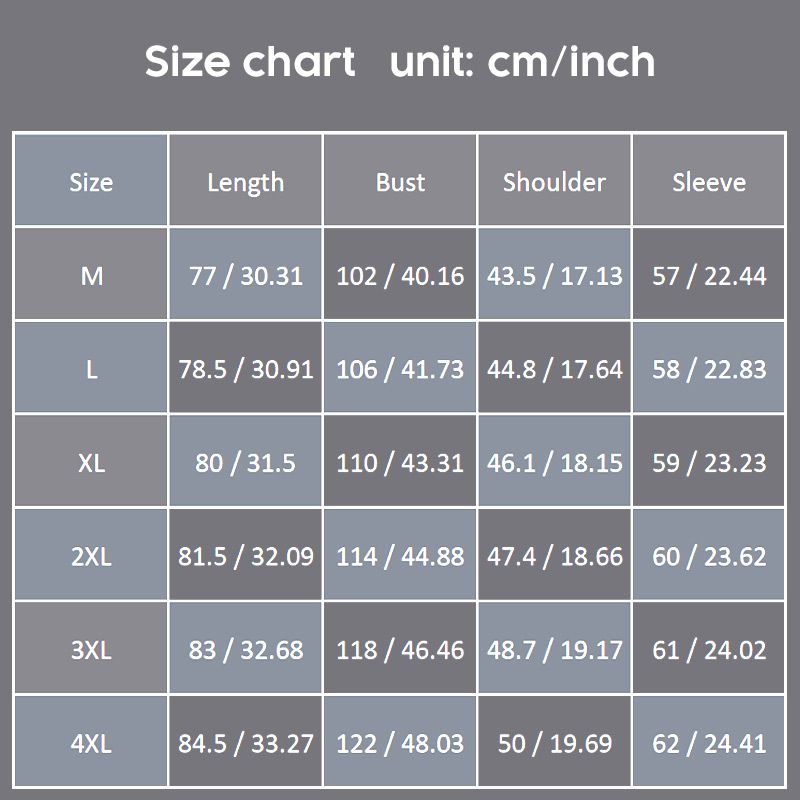Select the Length column header

pyautogui.click(x=246, y=181)
